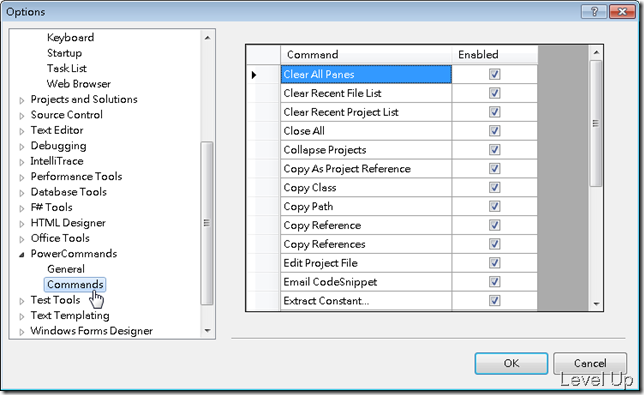This screenshot has width=644, height=395.
Task: Collapse the PowerCommands node
Action: pyautogui.click(x=22, y=255)
